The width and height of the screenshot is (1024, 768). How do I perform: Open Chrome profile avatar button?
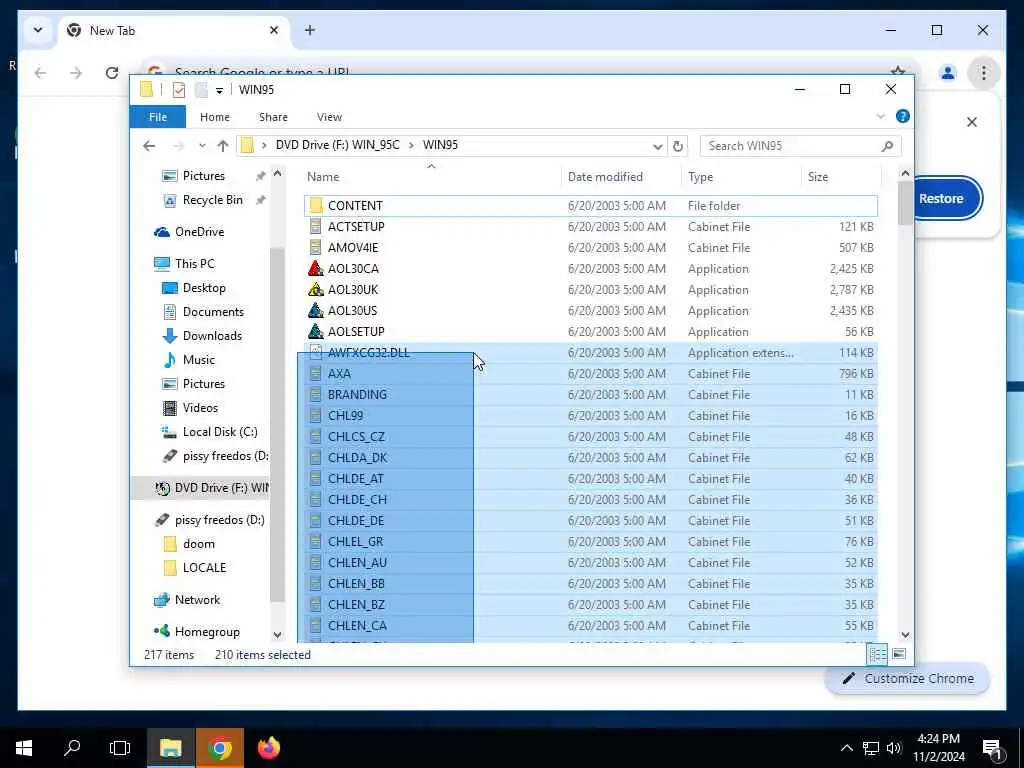point(948,72)
